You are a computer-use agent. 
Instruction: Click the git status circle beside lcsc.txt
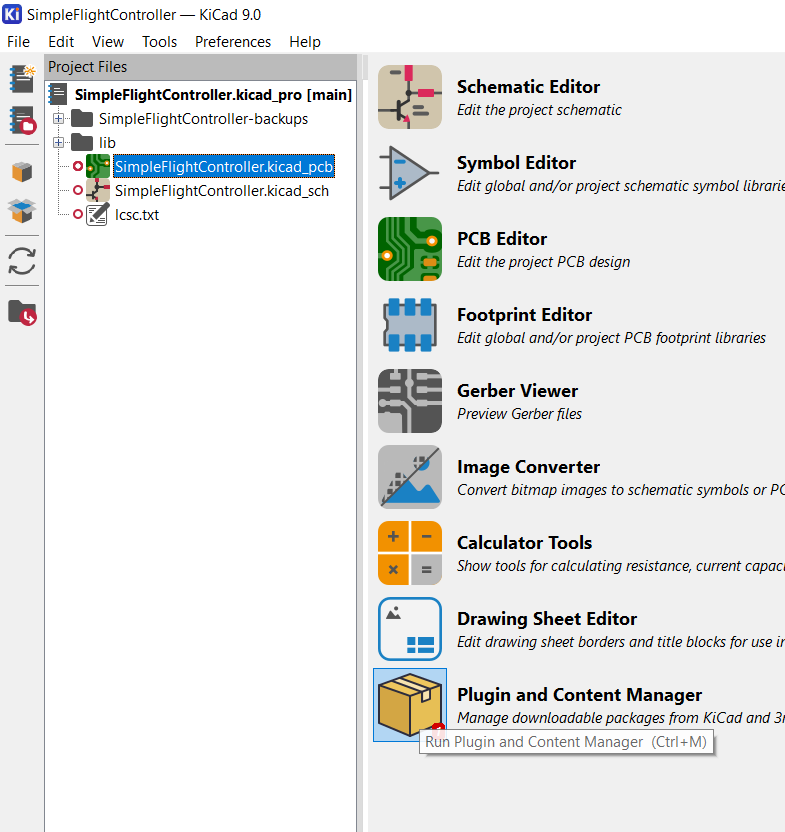[x=77, y=214]
